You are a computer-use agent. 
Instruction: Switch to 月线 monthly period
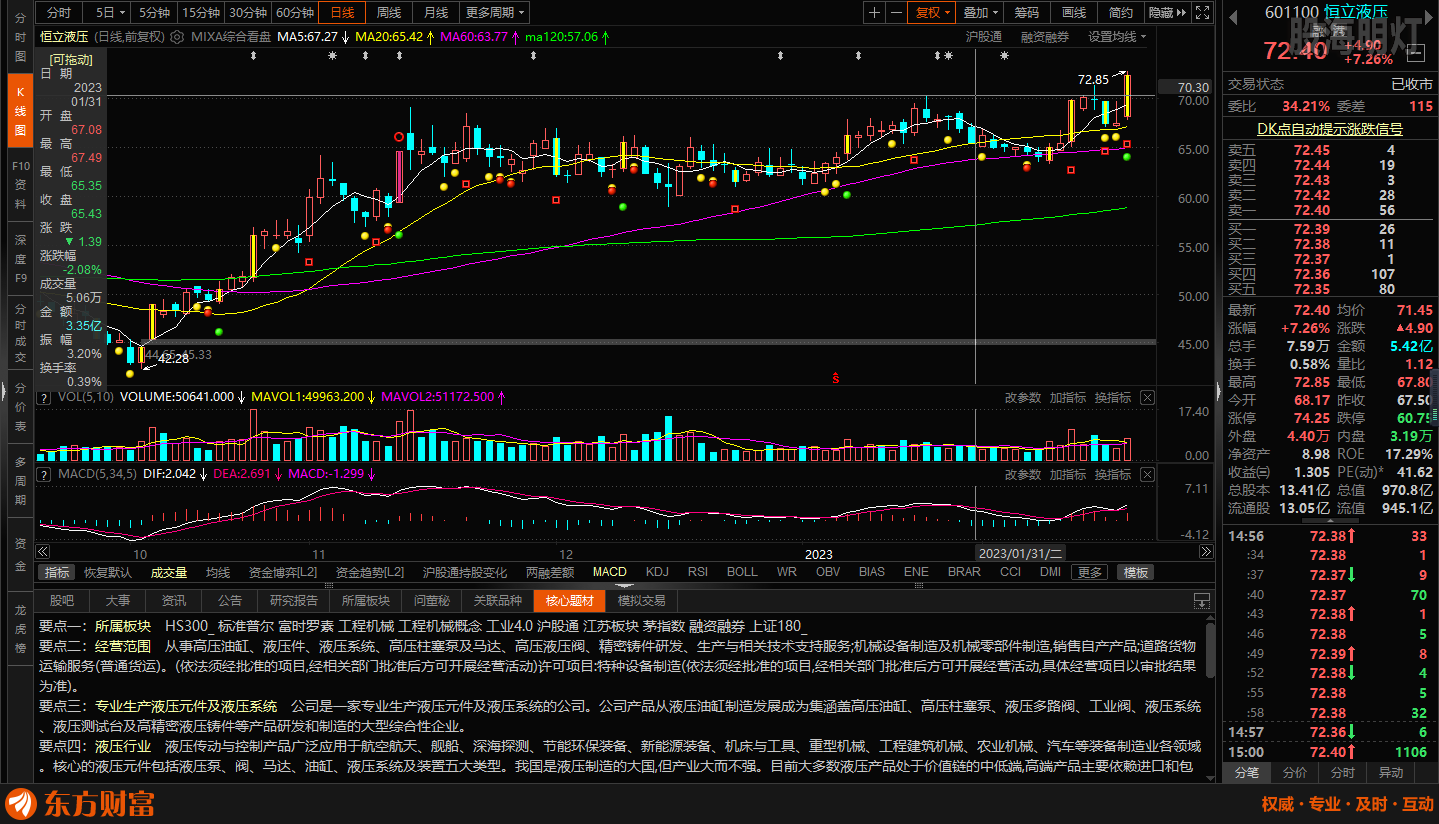(435, 13)
